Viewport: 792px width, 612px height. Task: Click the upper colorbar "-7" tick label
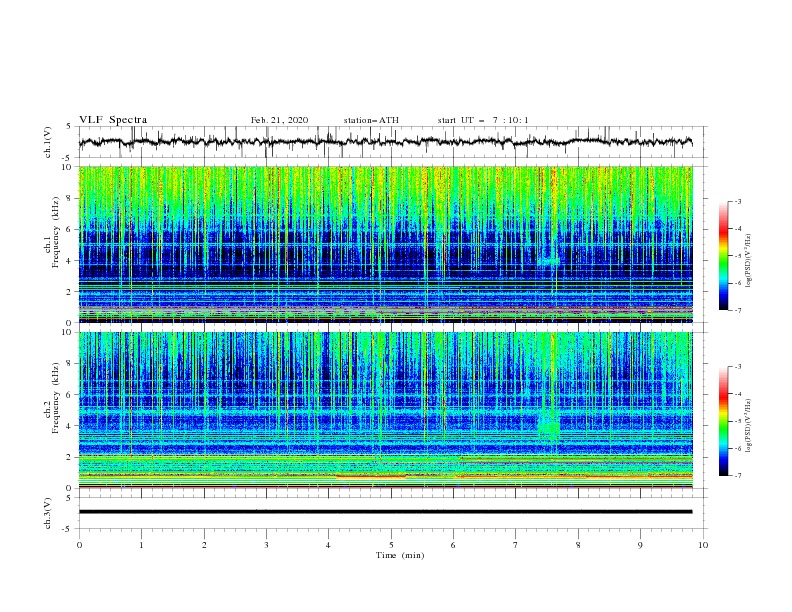pyautogui.click(x=737, y=310)
